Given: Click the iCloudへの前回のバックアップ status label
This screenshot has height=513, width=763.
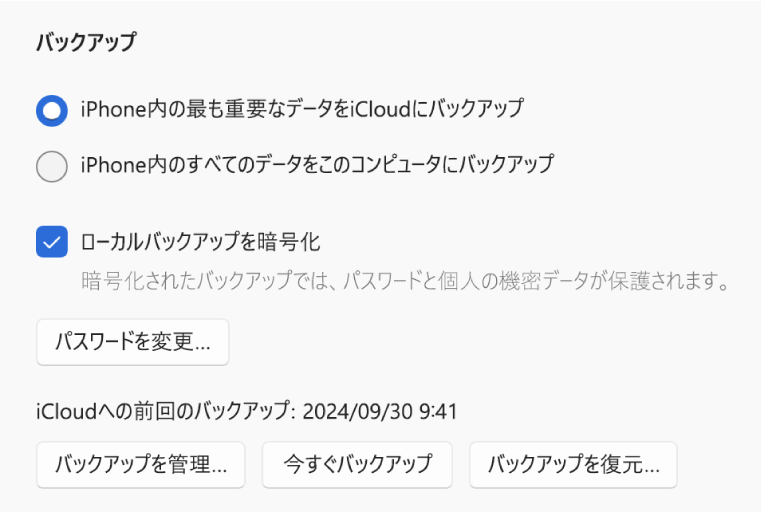Looking at the screenshot, I should click(165, 410).
